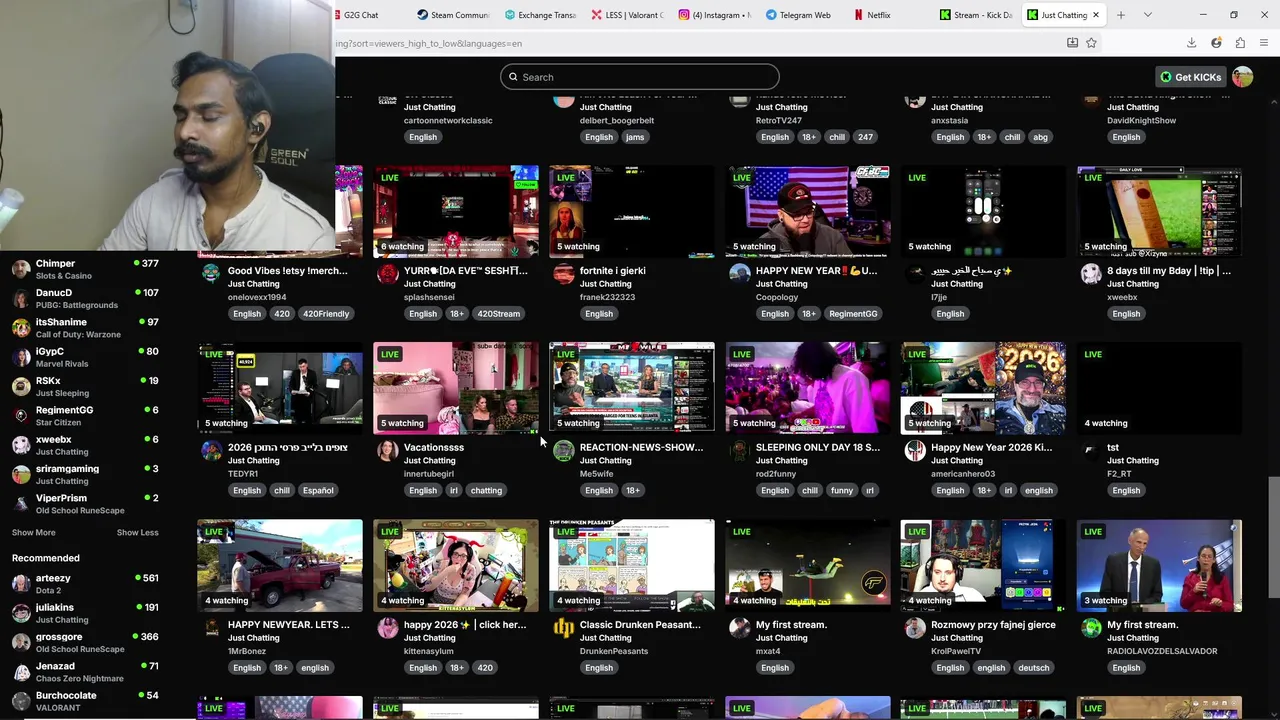Select the Español tag on TEDYR1 stream
This screenshot has height=720, width=1280.
(x=318, y=491)
